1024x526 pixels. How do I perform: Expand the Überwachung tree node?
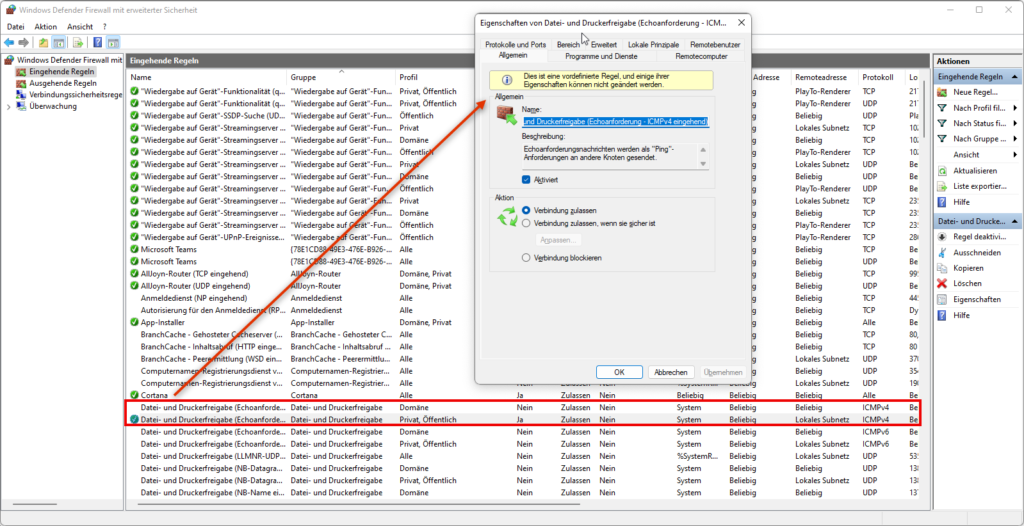9,107
